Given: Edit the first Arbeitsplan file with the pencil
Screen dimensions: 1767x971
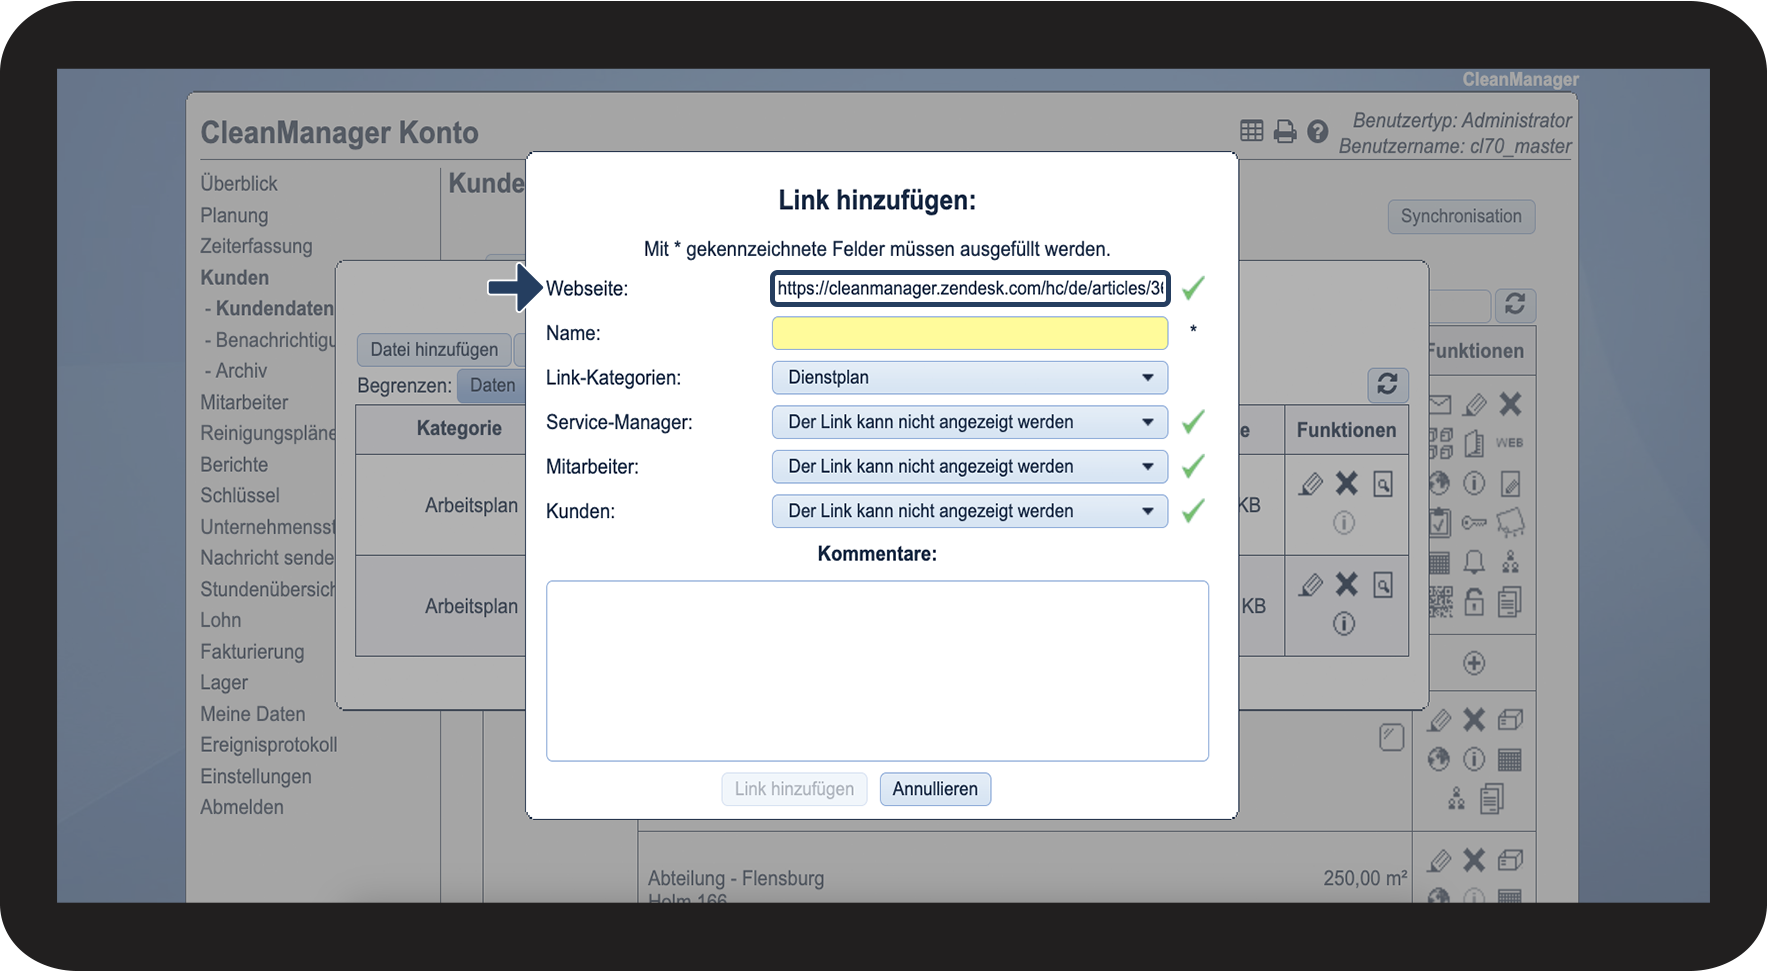Looking at the screenshot, I should click(1311, 484).
